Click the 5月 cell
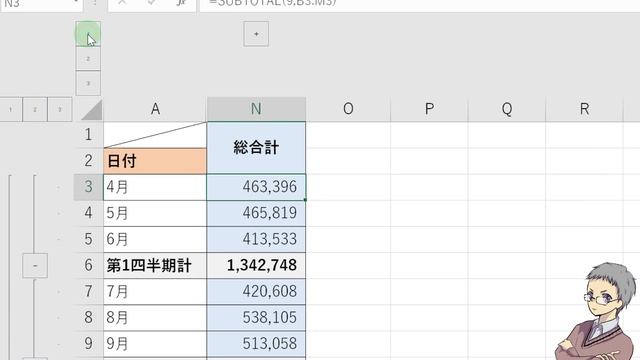 (155, 213)
